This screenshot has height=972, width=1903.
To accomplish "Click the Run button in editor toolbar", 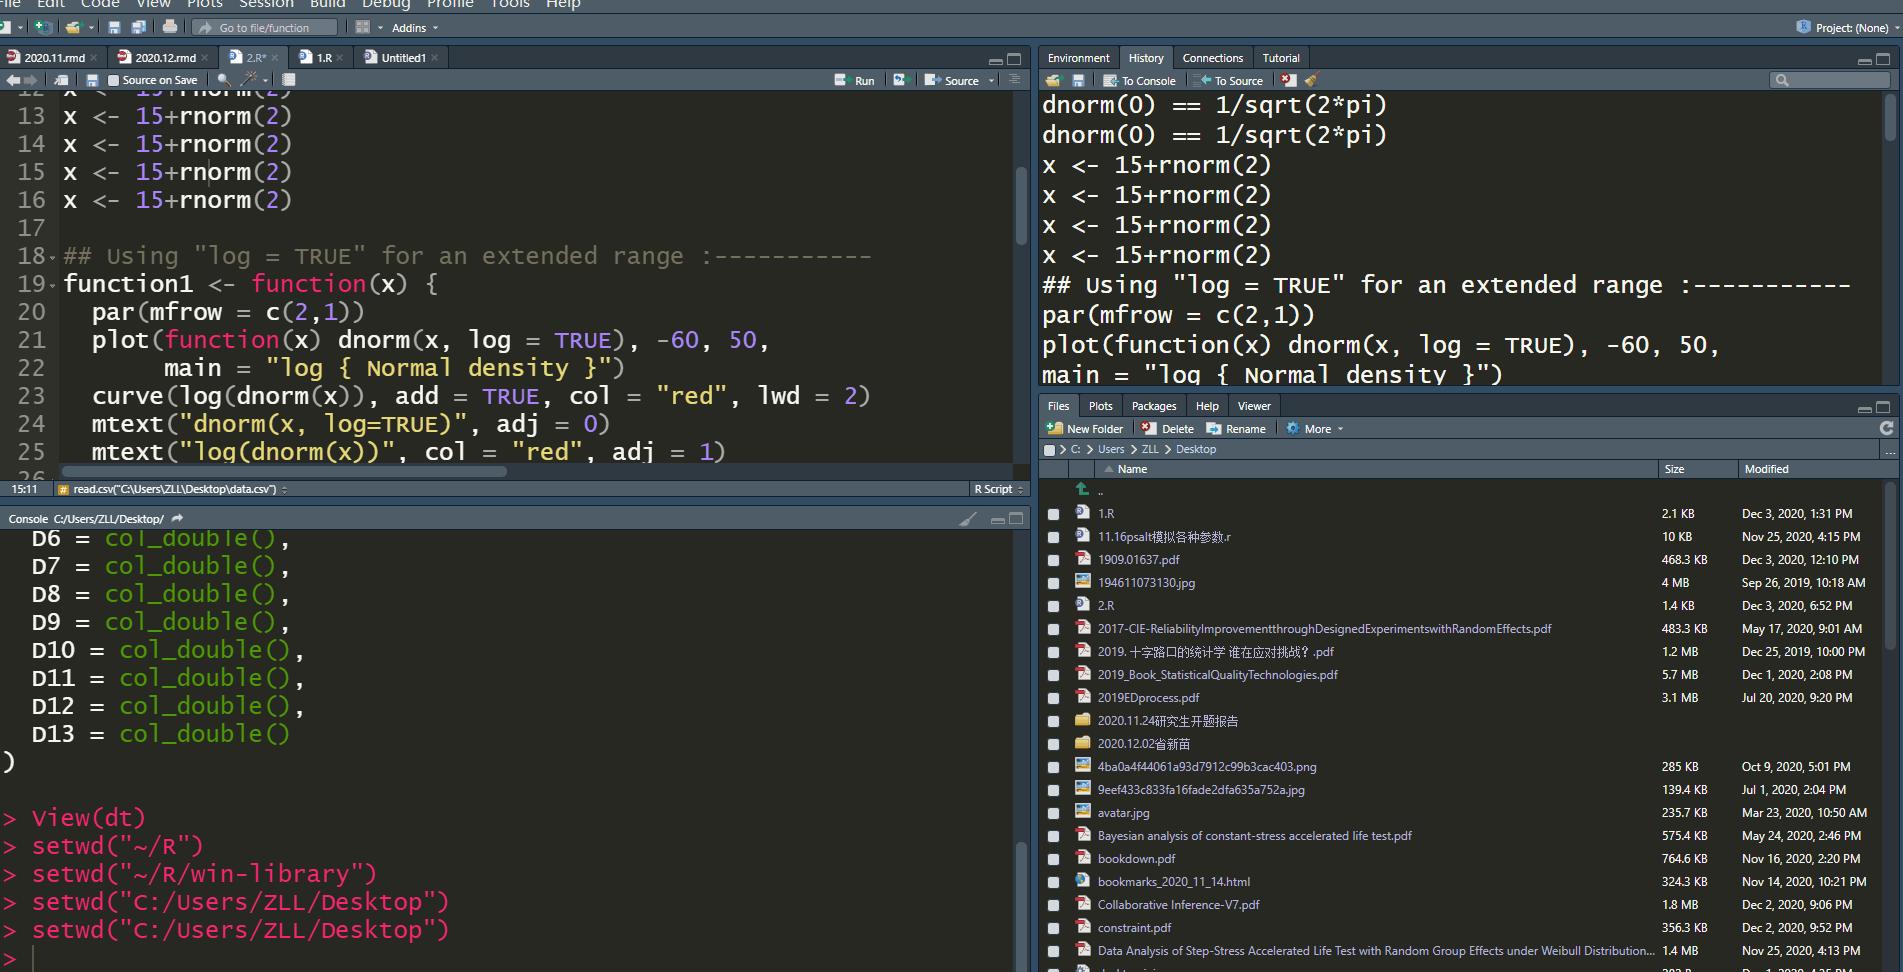I will coord(855,80).
